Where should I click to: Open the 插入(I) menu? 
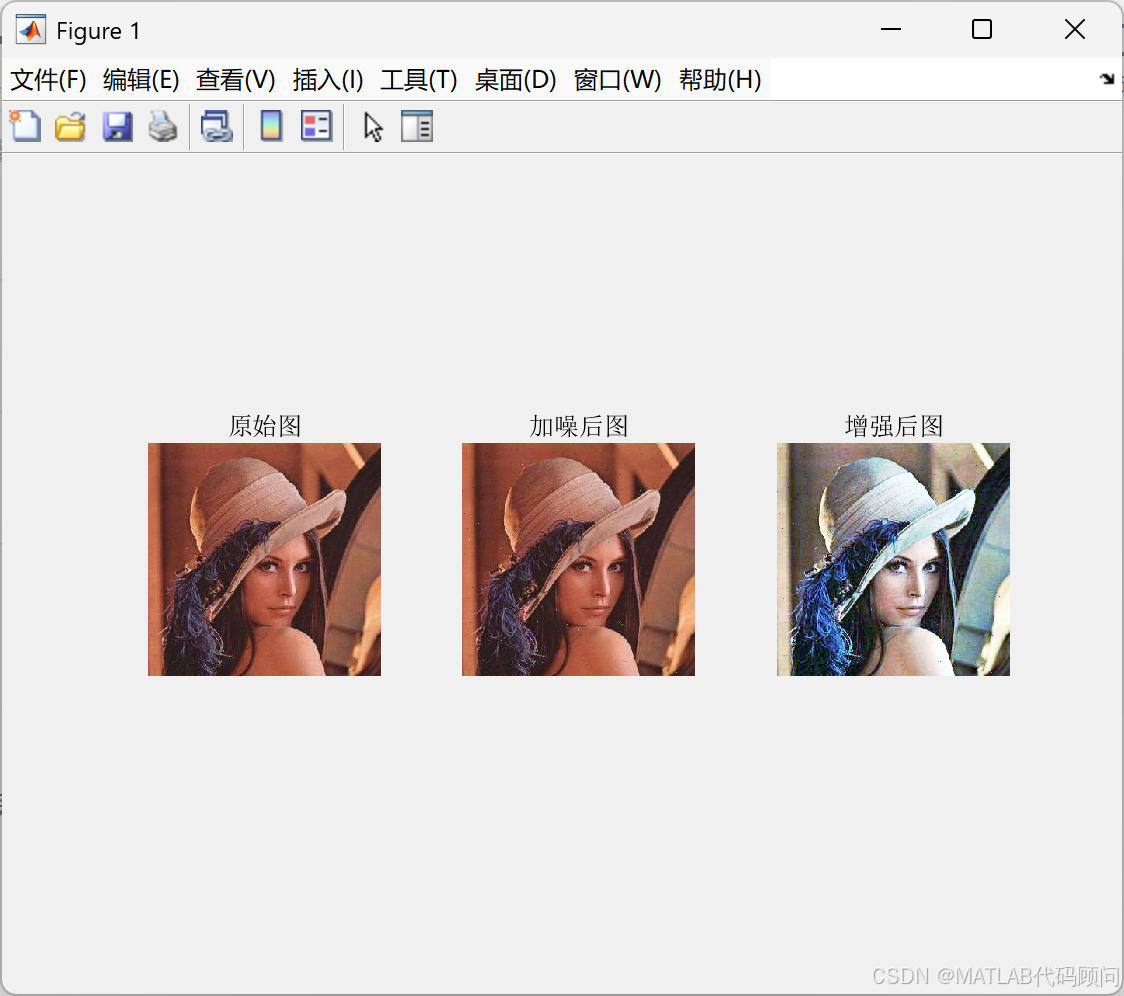328,80
